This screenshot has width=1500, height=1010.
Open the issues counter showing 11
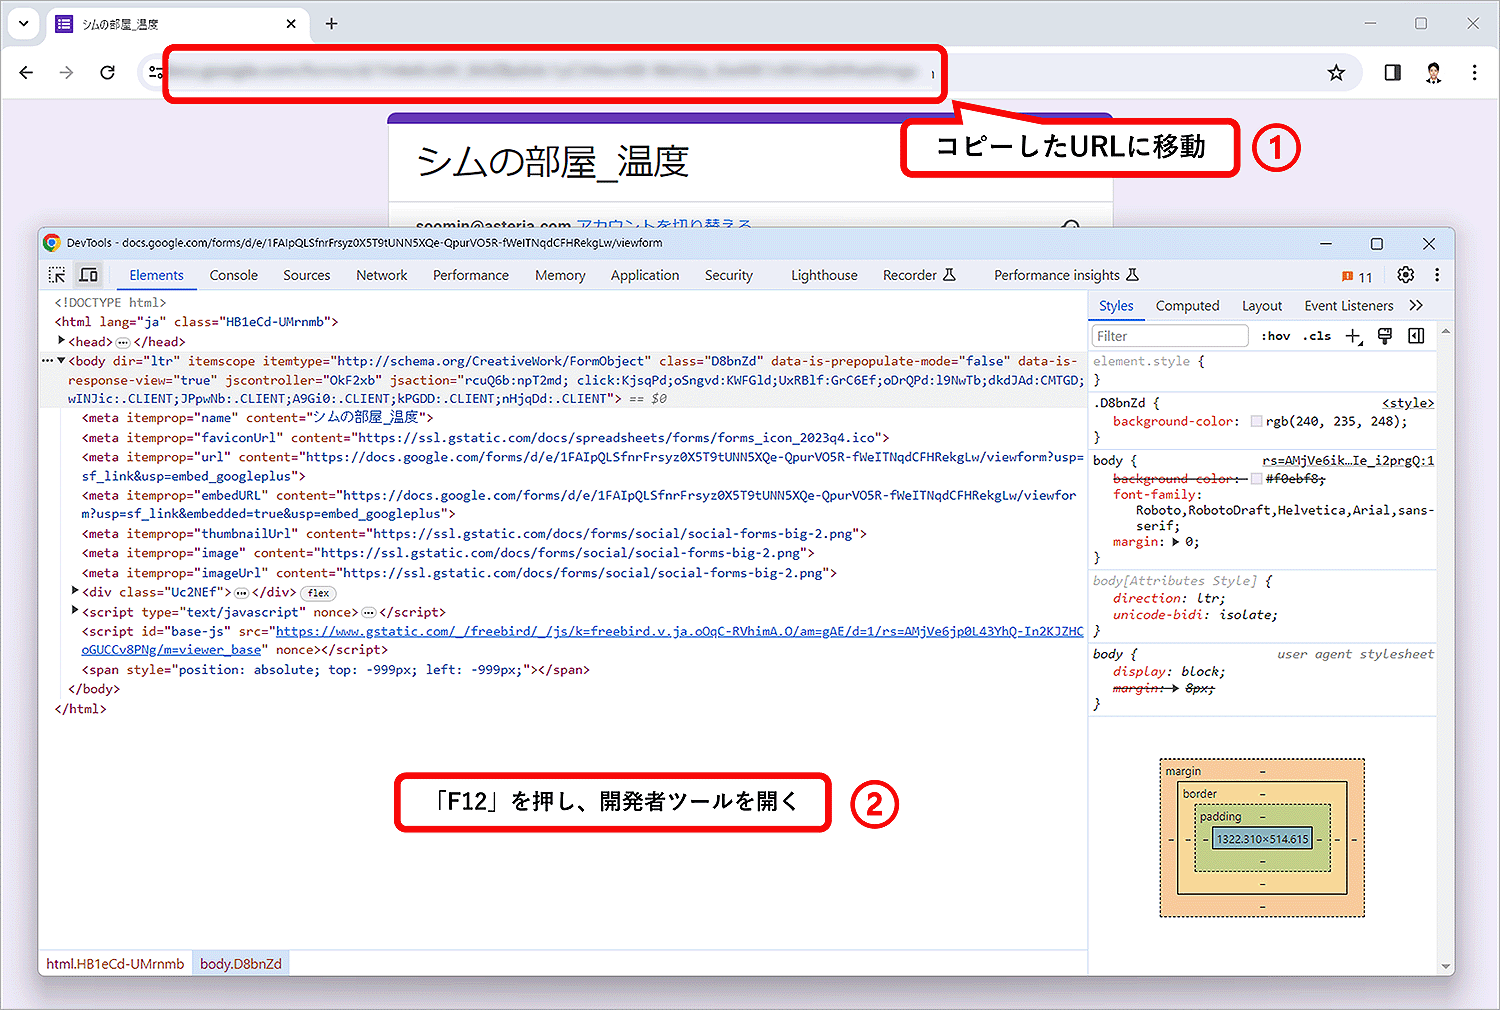[1357, 277]
